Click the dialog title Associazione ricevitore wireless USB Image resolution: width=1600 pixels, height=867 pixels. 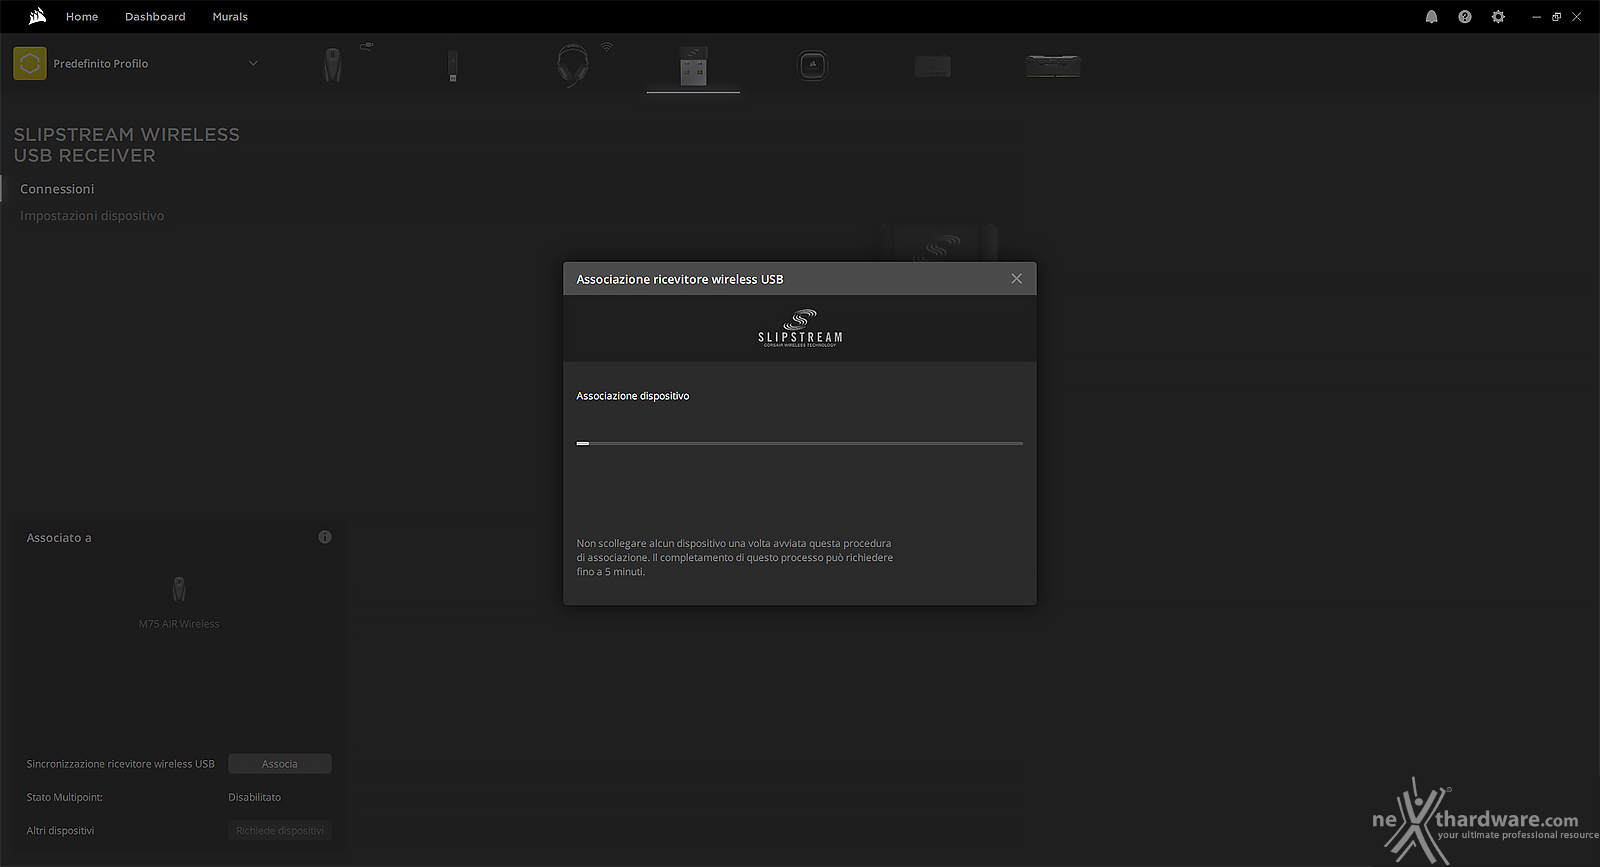pyautogui.click(x=680, y=279)
